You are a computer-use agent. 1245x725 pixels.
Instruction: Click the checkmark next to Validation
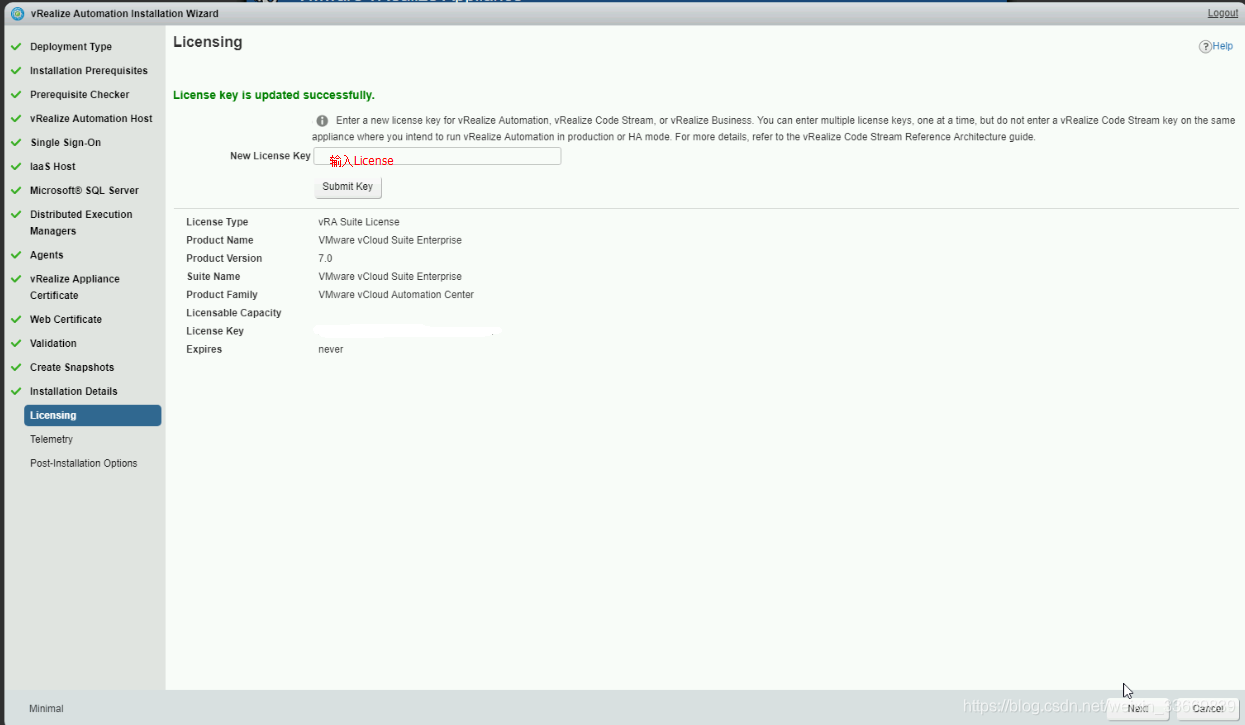[x=16, y=344]
